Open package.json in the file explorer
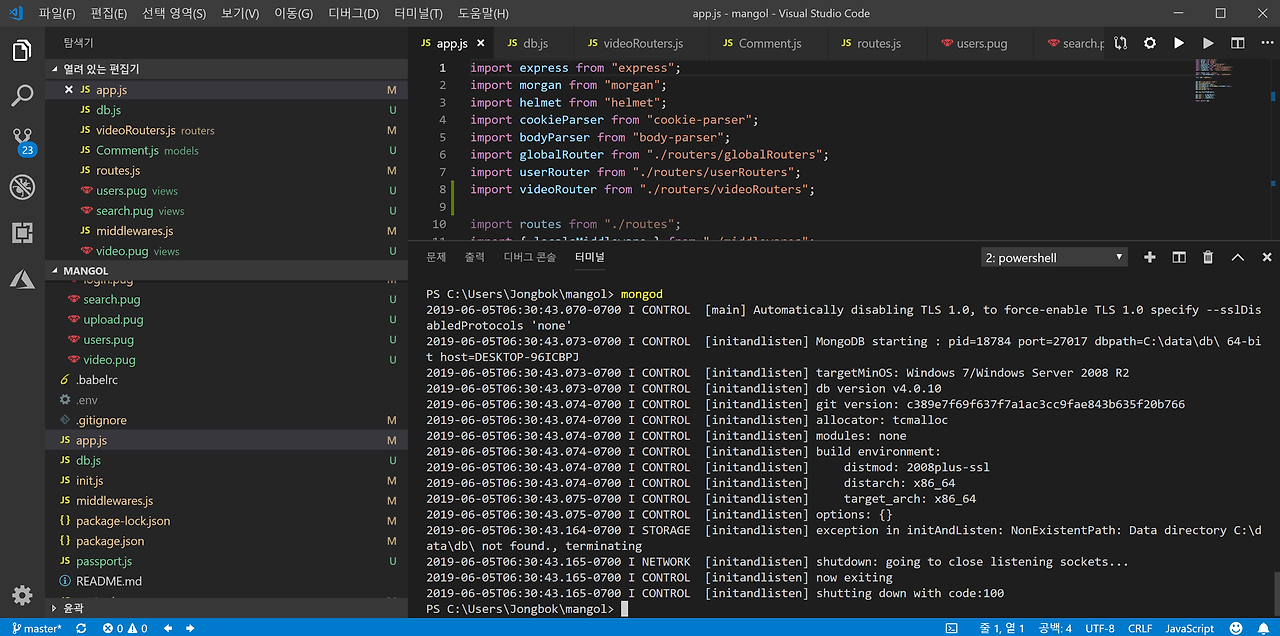Screen dimensions: 1280x636 (110, 541)
